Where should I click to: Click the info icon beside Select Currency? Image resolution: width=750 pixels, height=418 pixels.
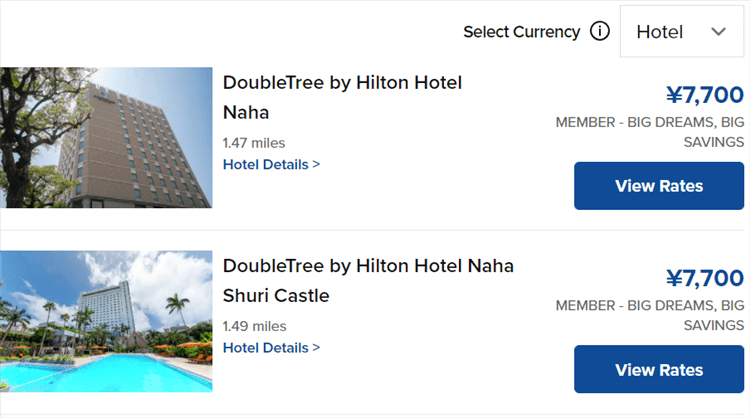(600, 31)
